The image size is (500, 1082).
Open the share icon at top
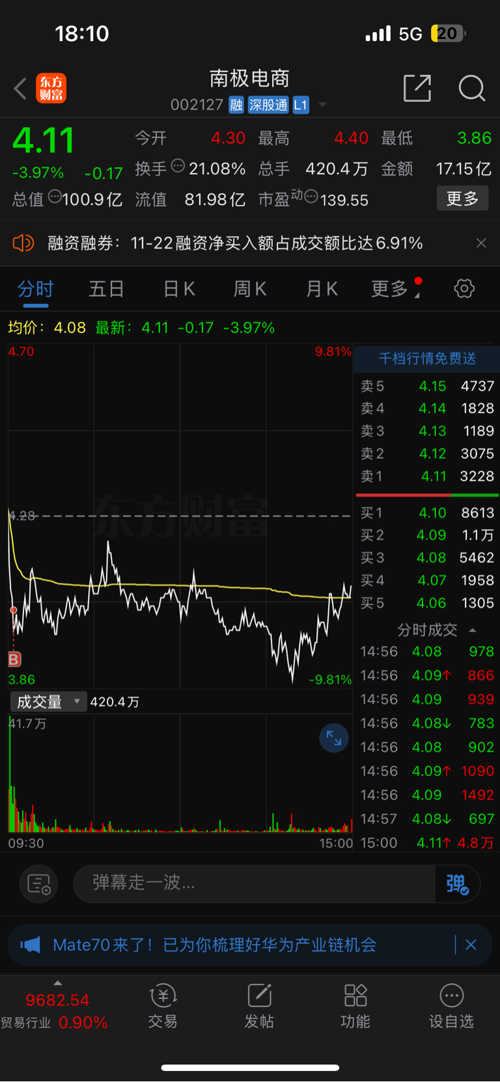(x=417, y=88)
